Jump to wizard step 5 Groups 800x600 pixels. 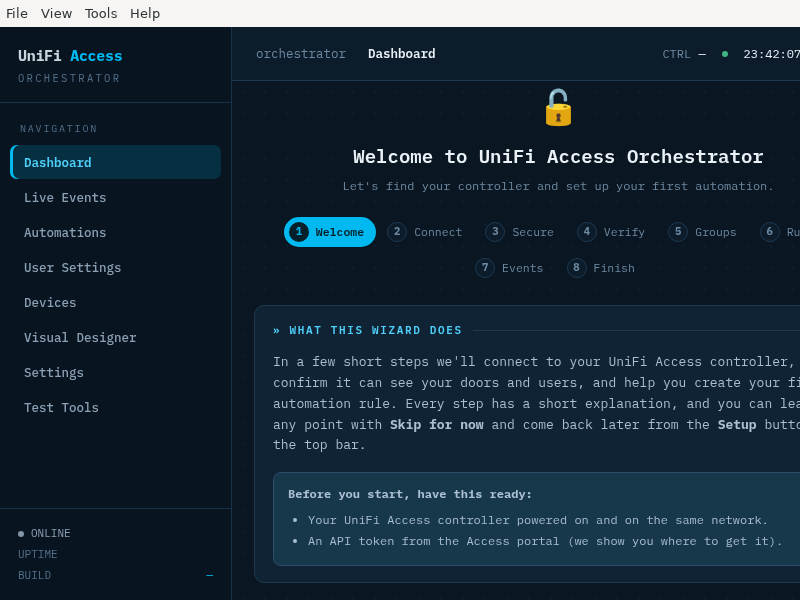pyautogui.click(x=703, y=232)
